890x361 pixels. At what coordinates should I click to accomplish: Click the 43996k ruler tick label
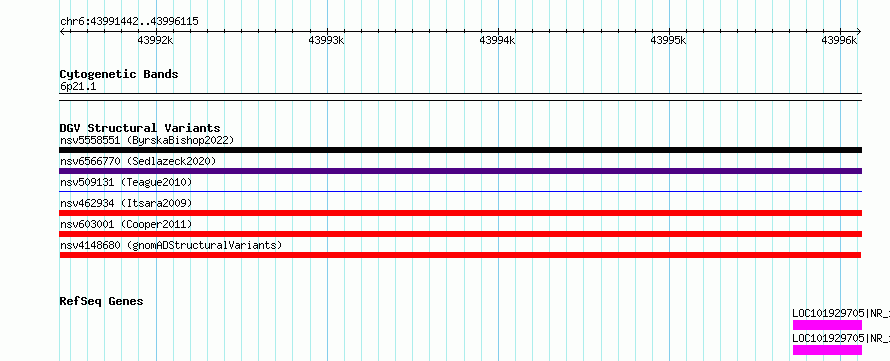point(839,40)
